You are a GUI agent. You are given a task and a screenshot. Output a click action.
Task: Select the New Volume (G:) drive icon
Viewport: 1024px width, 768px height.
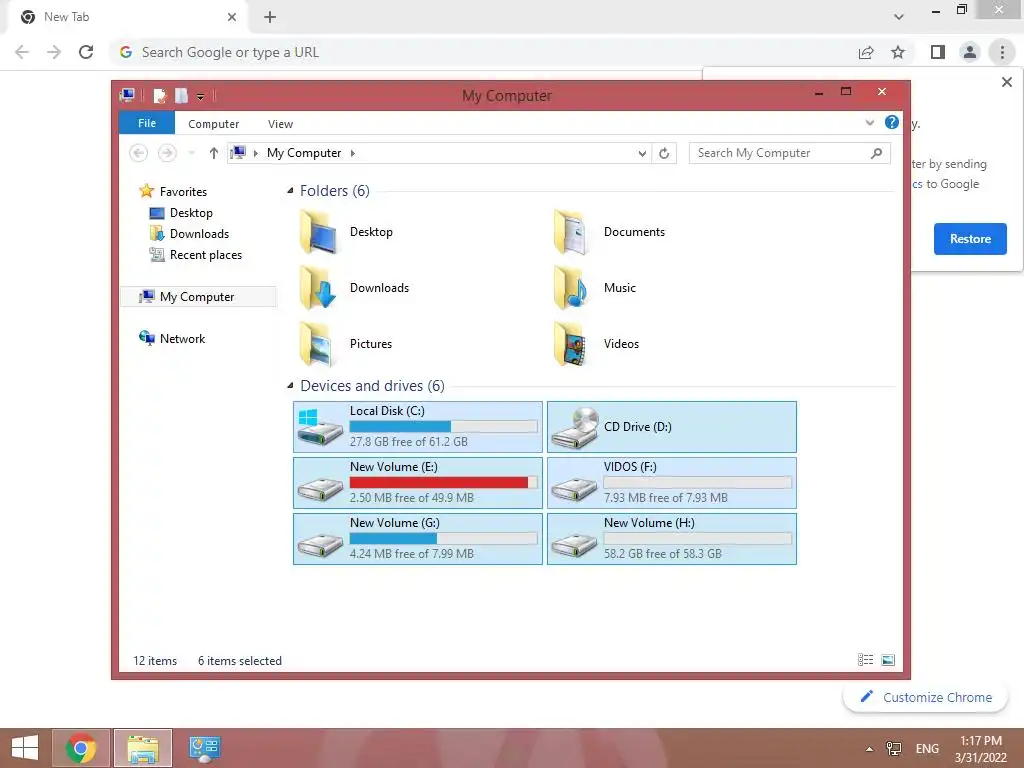click(320, 546)
